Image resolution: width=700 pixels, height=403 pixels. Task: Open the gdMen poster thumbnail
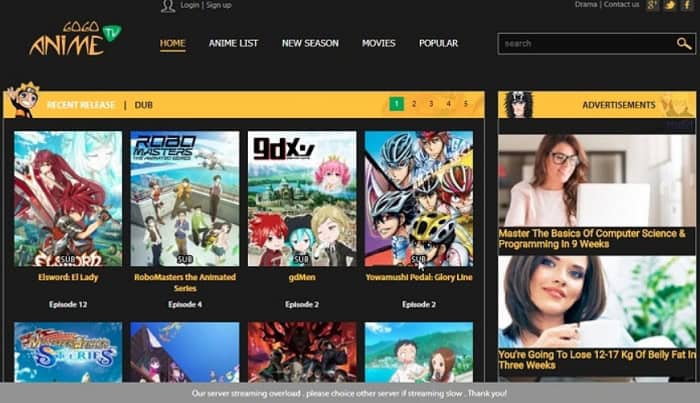pos(302,199)
